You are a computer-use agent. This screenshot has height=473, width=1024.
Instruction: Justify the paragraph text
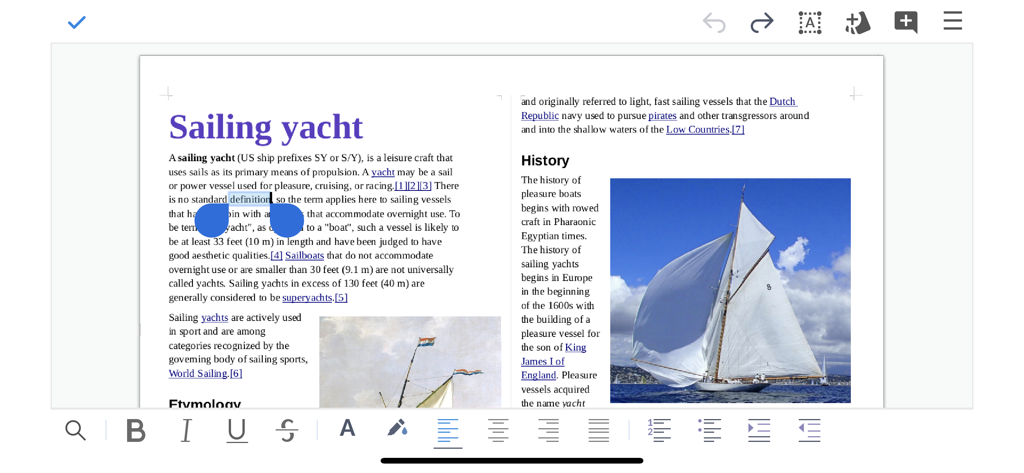tap(599, 431)
